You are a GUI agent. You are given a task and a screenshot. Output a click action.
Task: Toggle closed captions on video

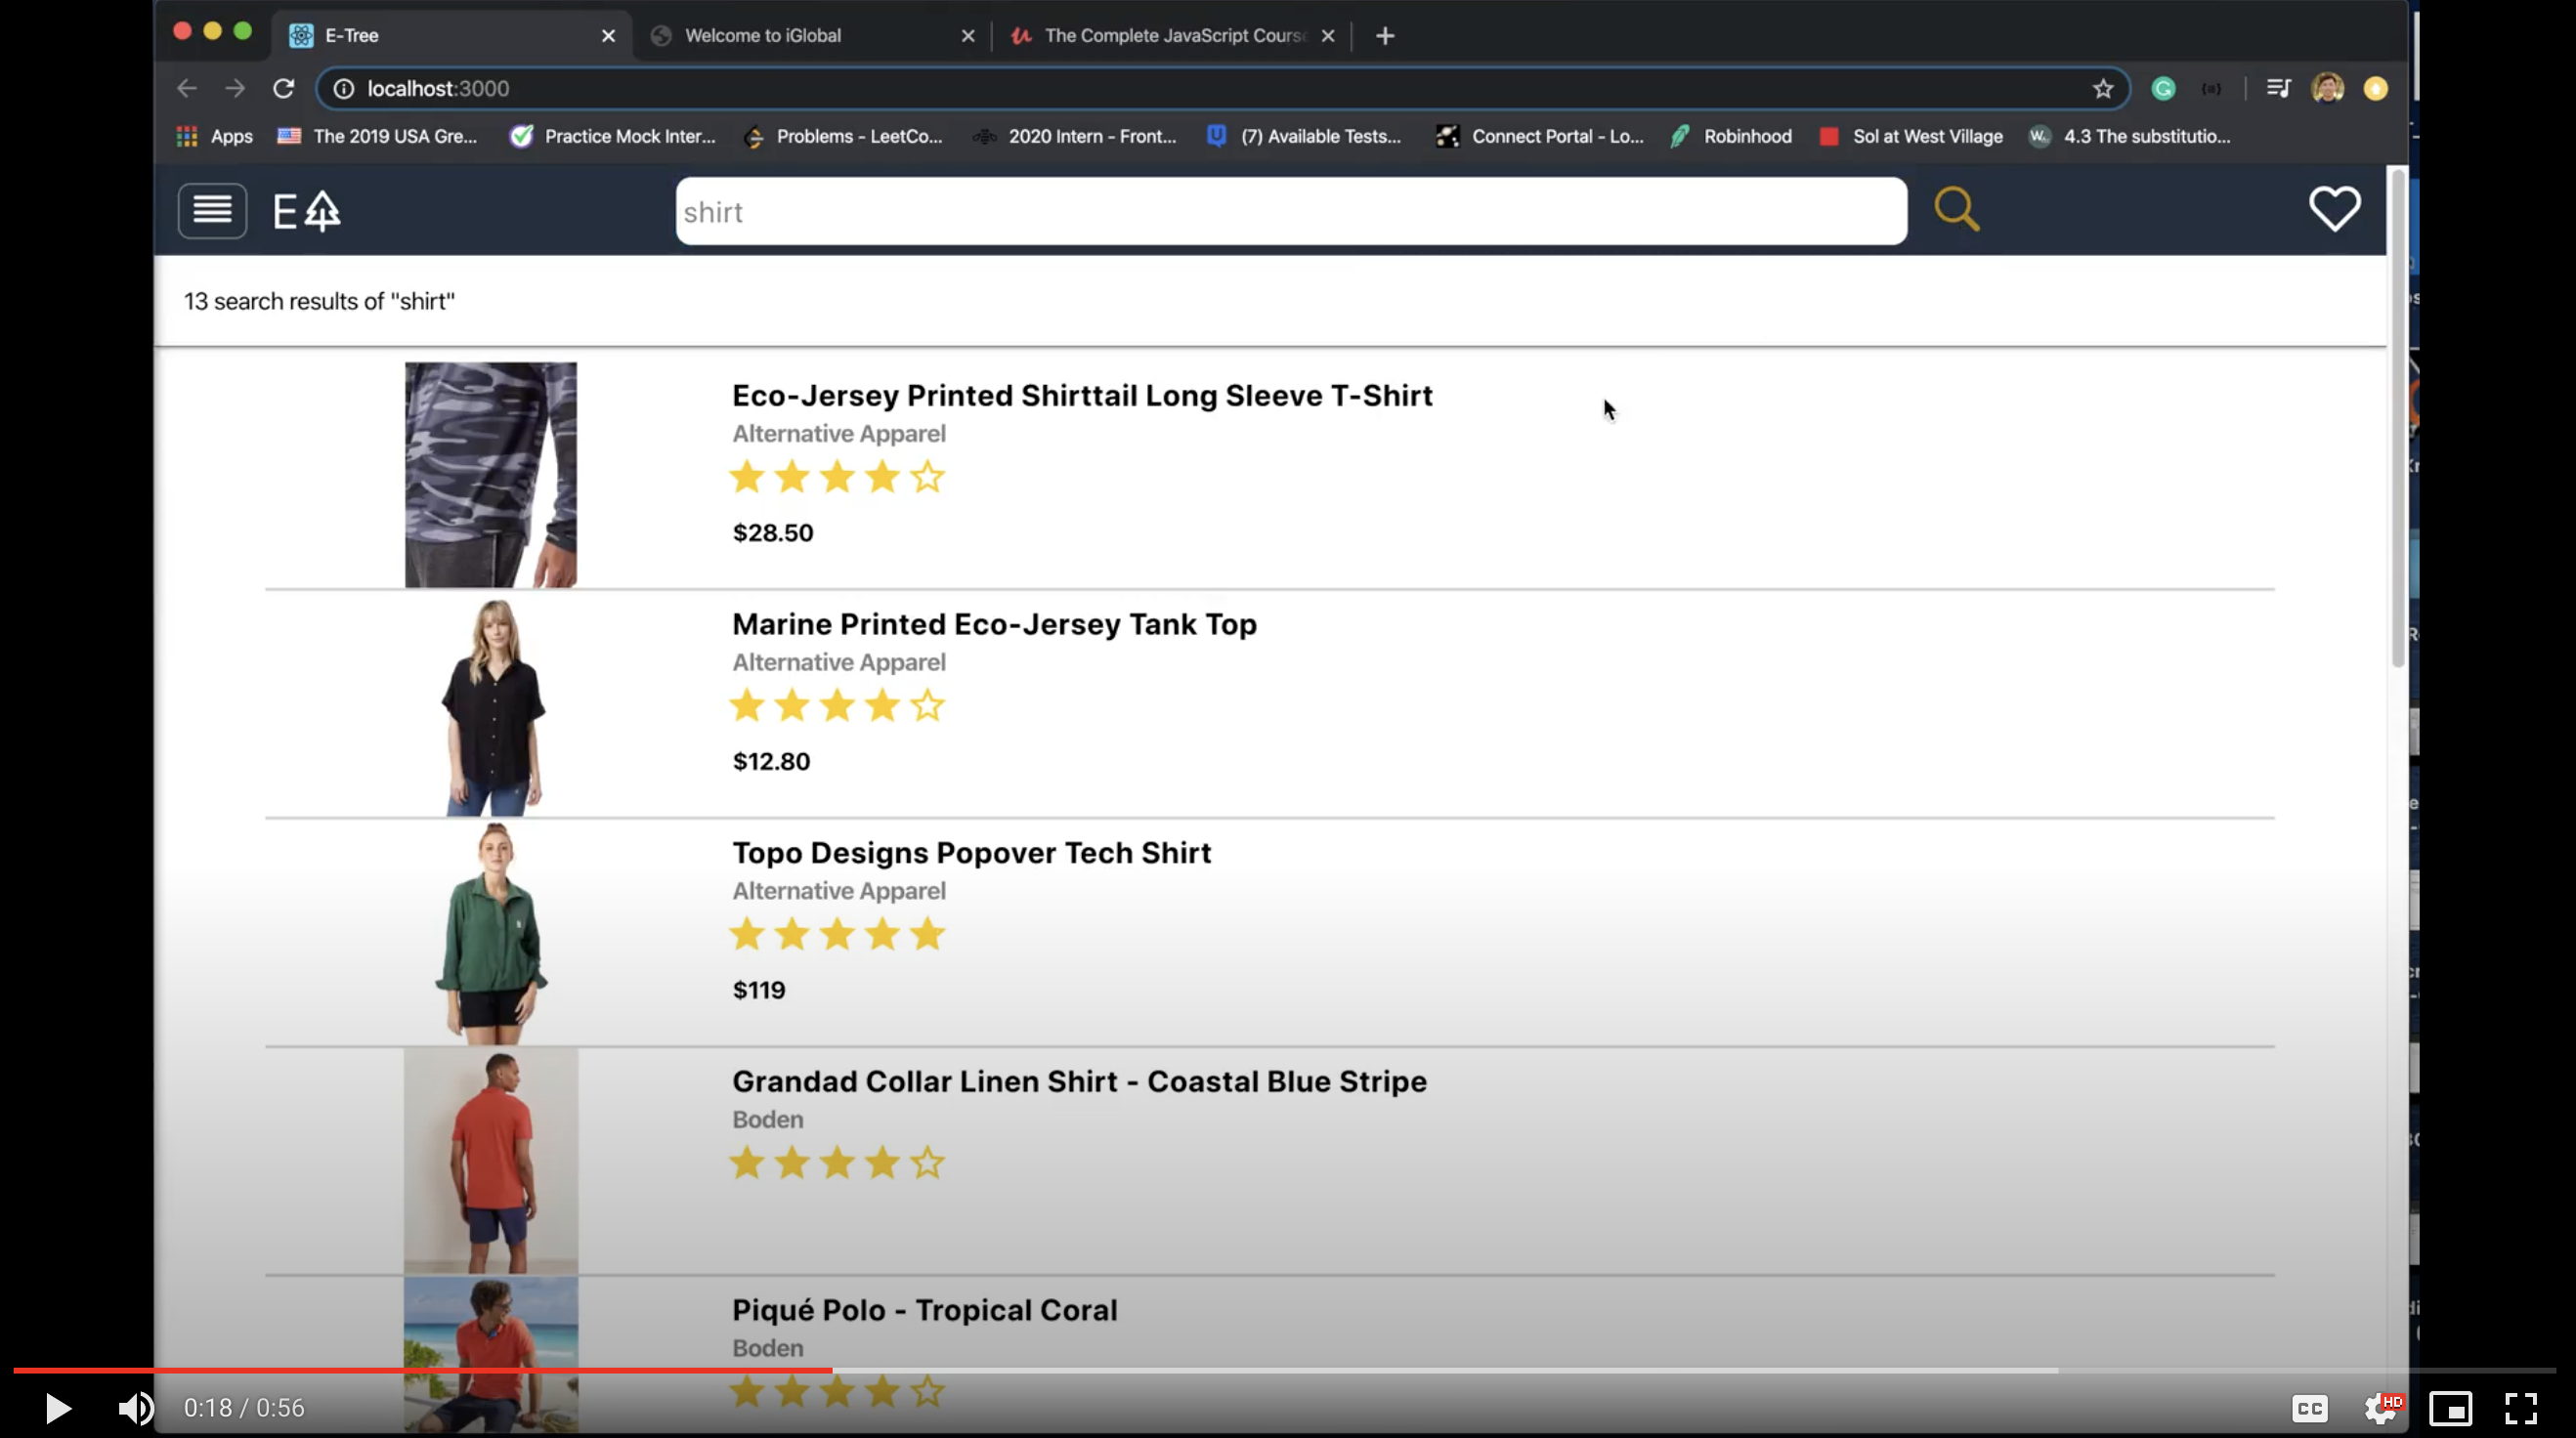[2309, 1408]
